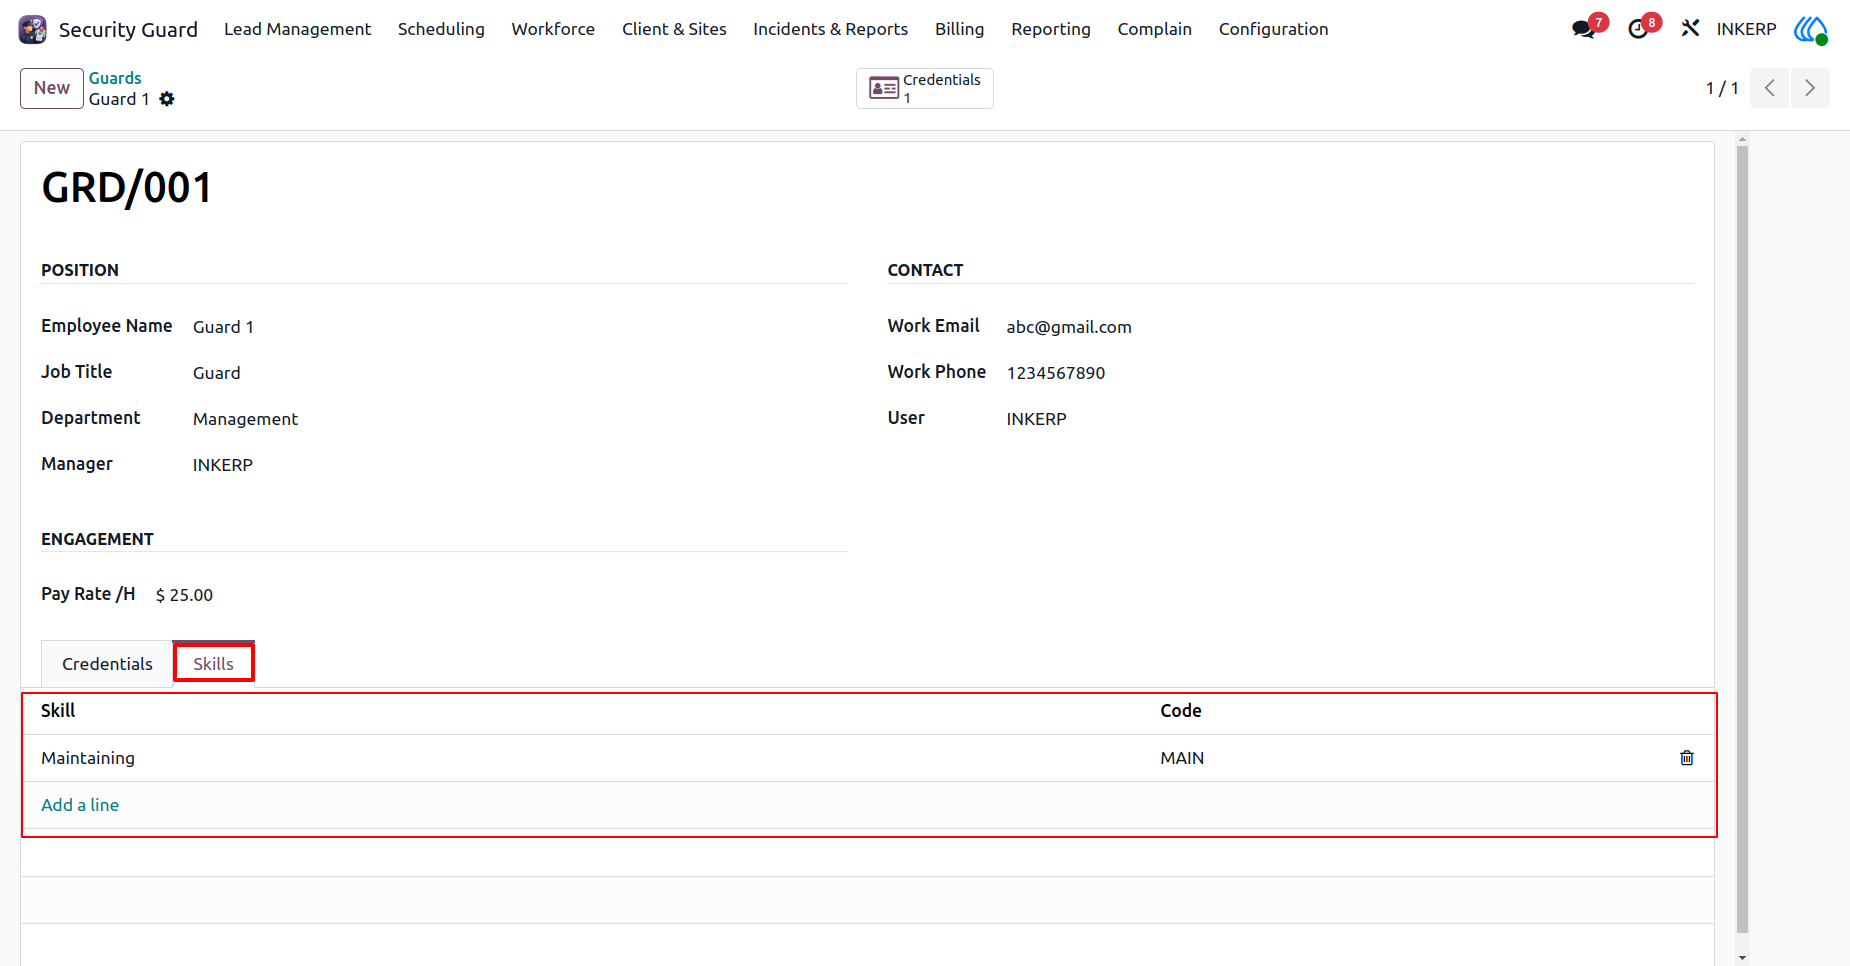1850x966 pixels.
Task: Sort by the Code column header
Action: coord(1181,711)
